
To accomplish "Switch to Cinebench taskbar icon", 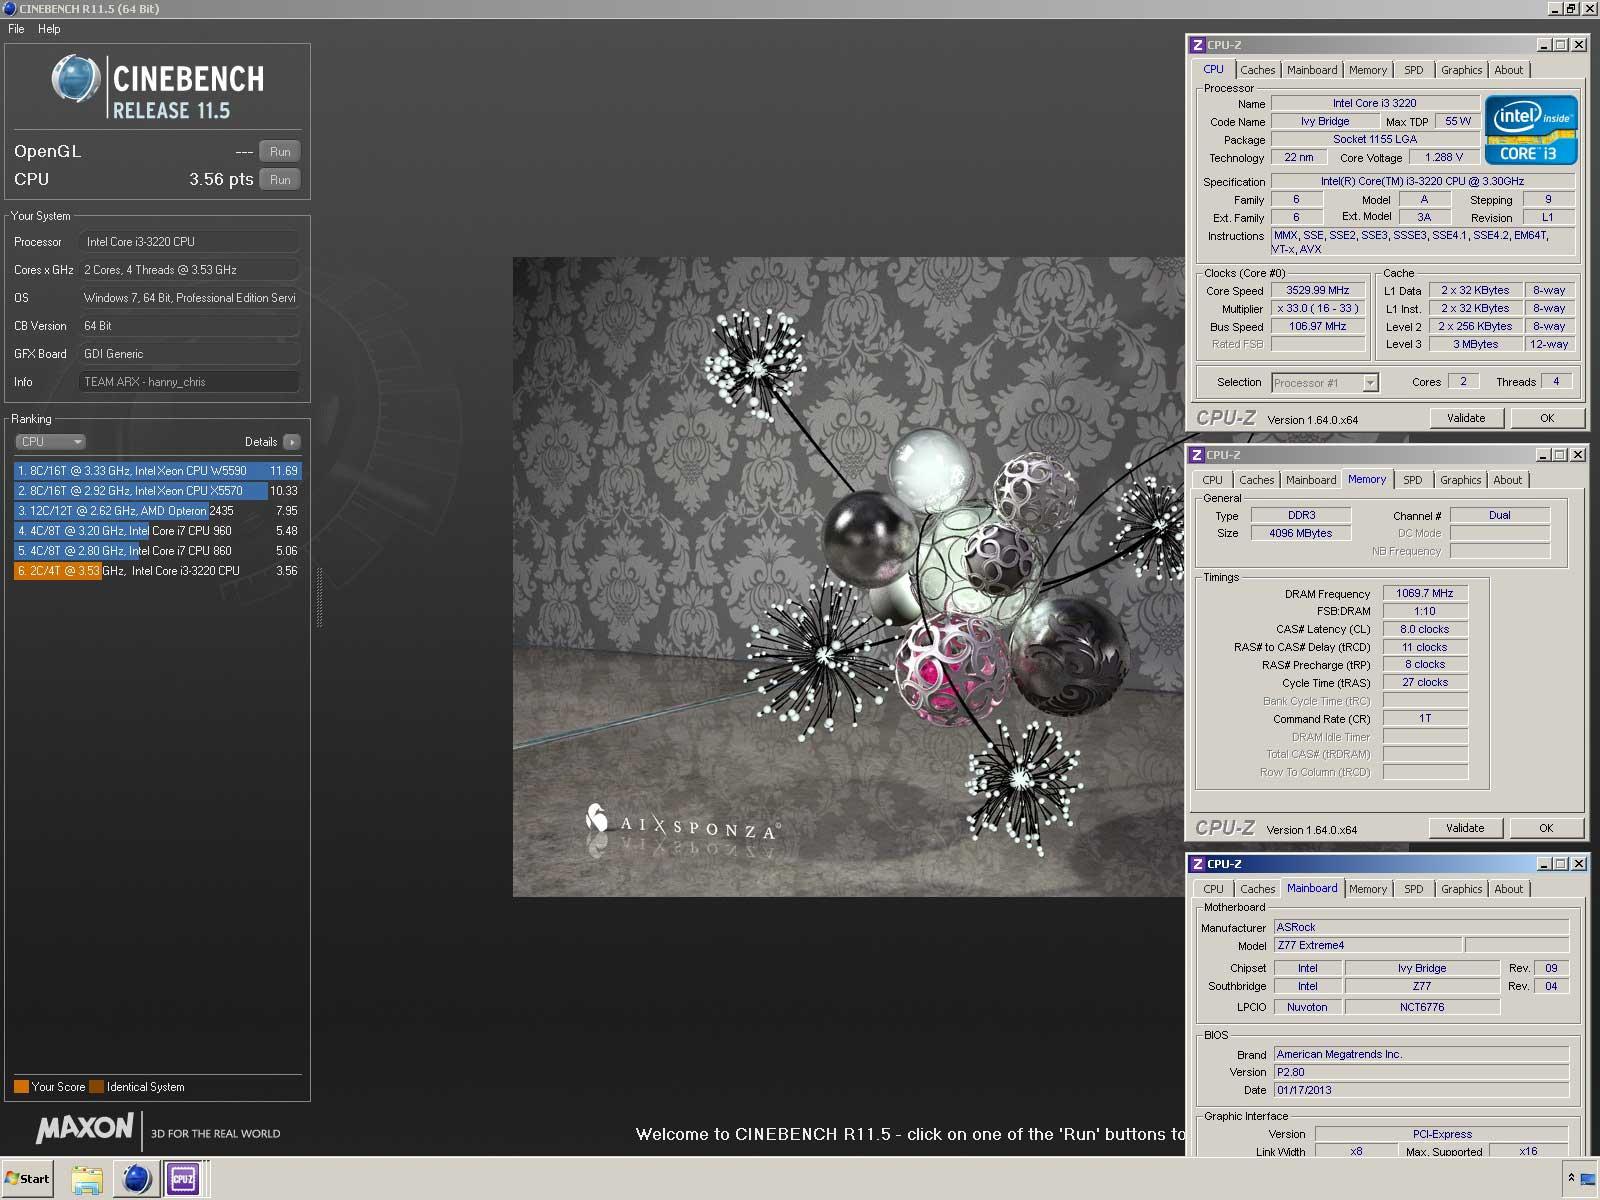I will tap(136, 1179).
